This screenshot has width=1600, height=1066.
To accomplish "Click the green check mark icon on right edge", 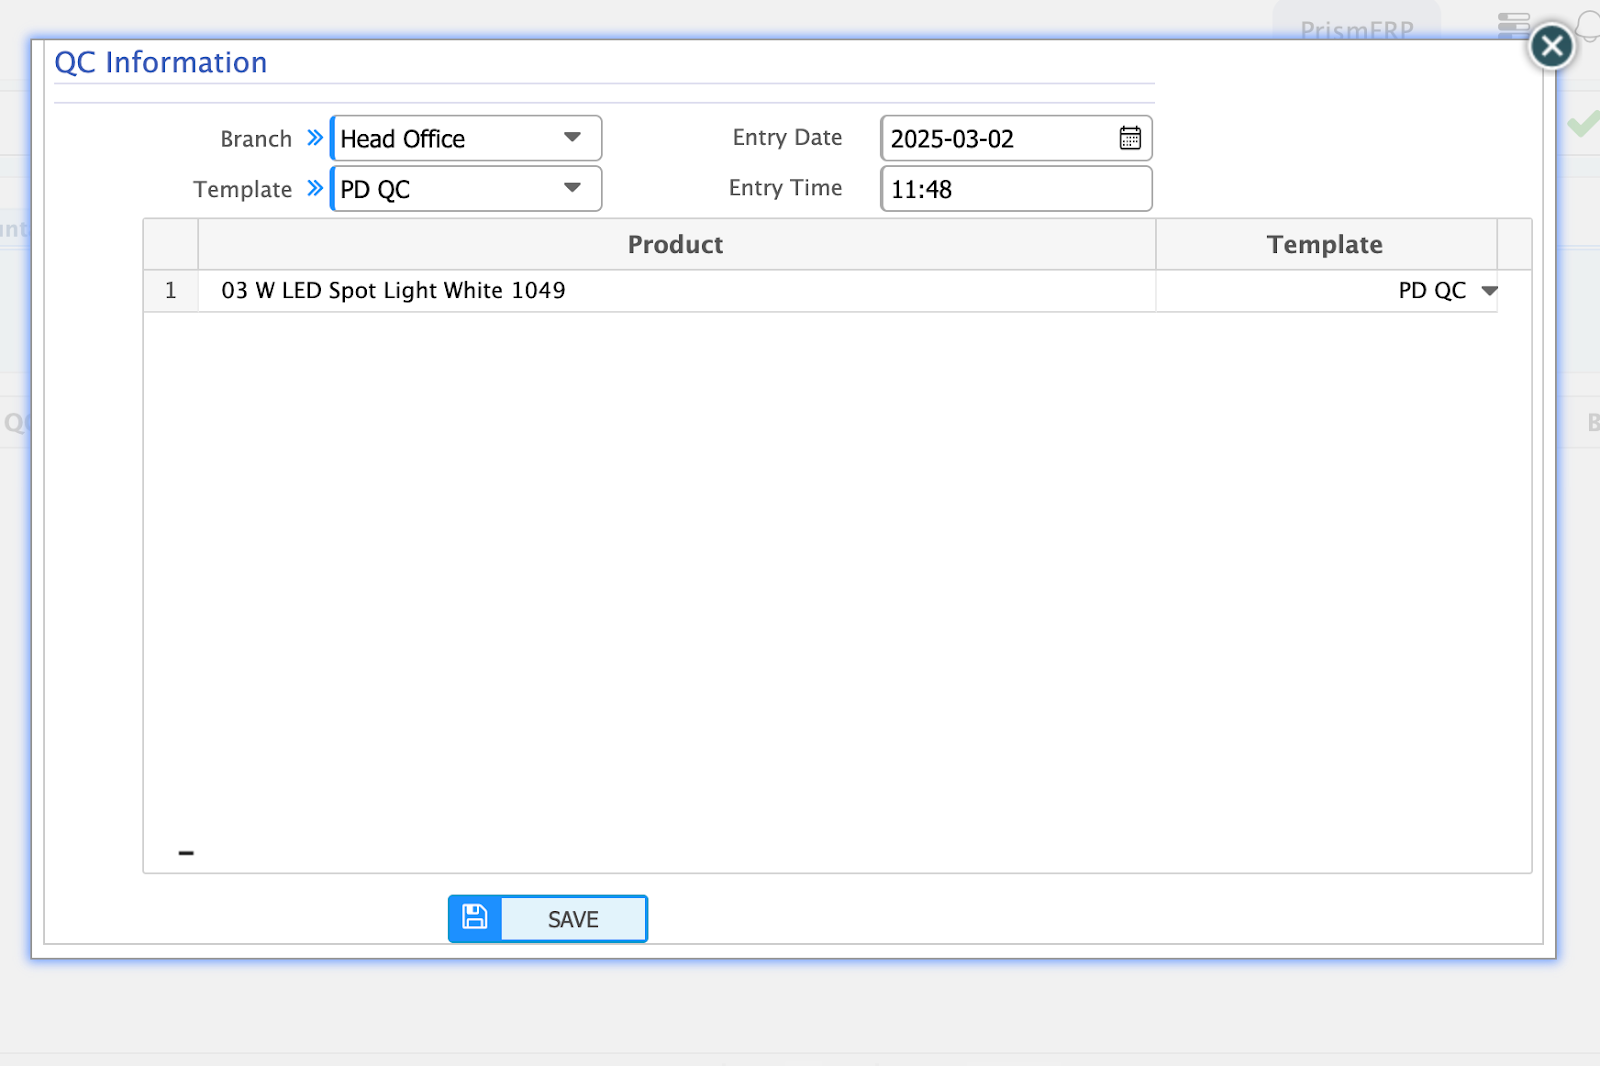I will pyautogui.click(x=1583, y=124).
